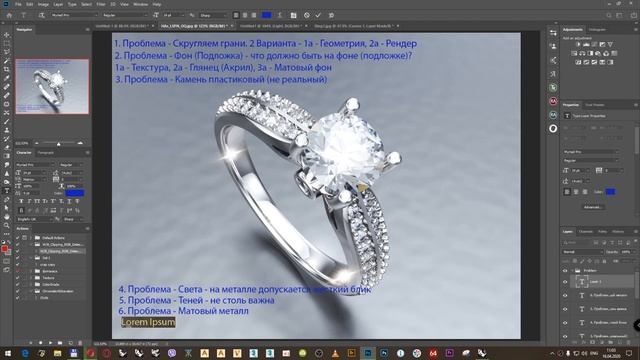
Task: Click the red foreground color swatch
Action: tap(4, 249)
